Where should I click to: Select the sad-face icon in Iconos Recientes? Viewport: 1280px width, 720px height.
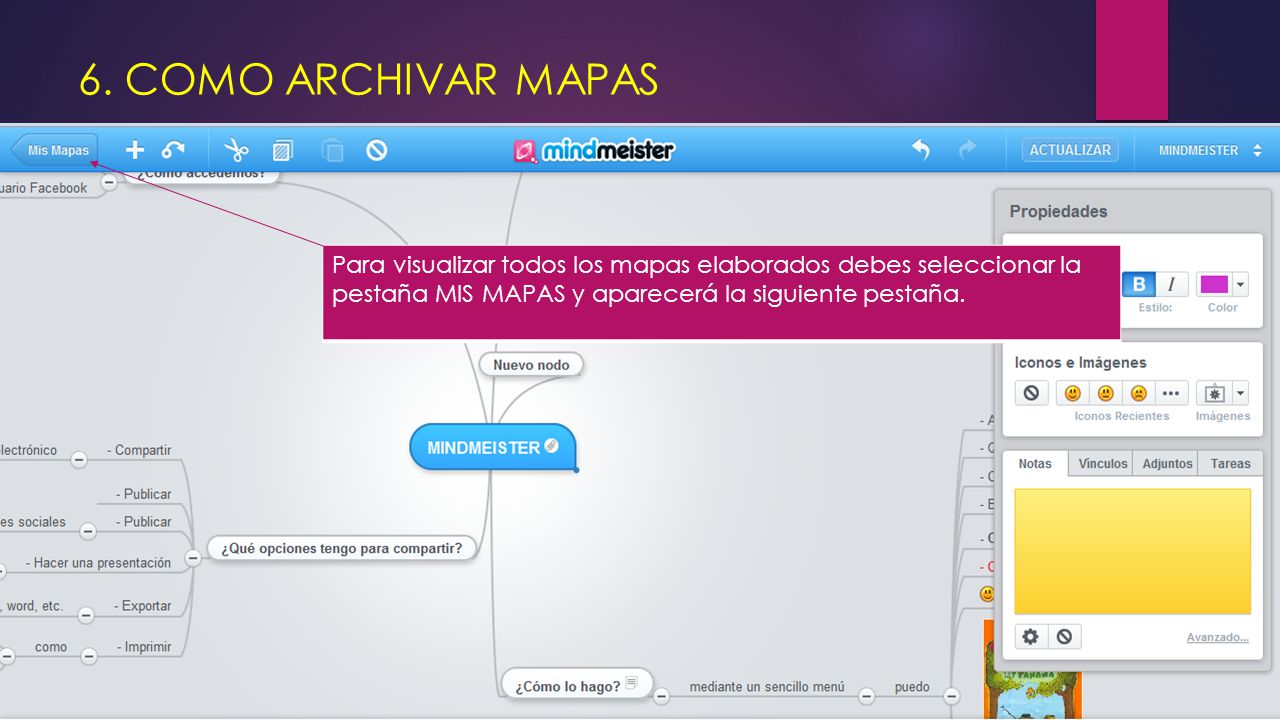click(1139, 393)
